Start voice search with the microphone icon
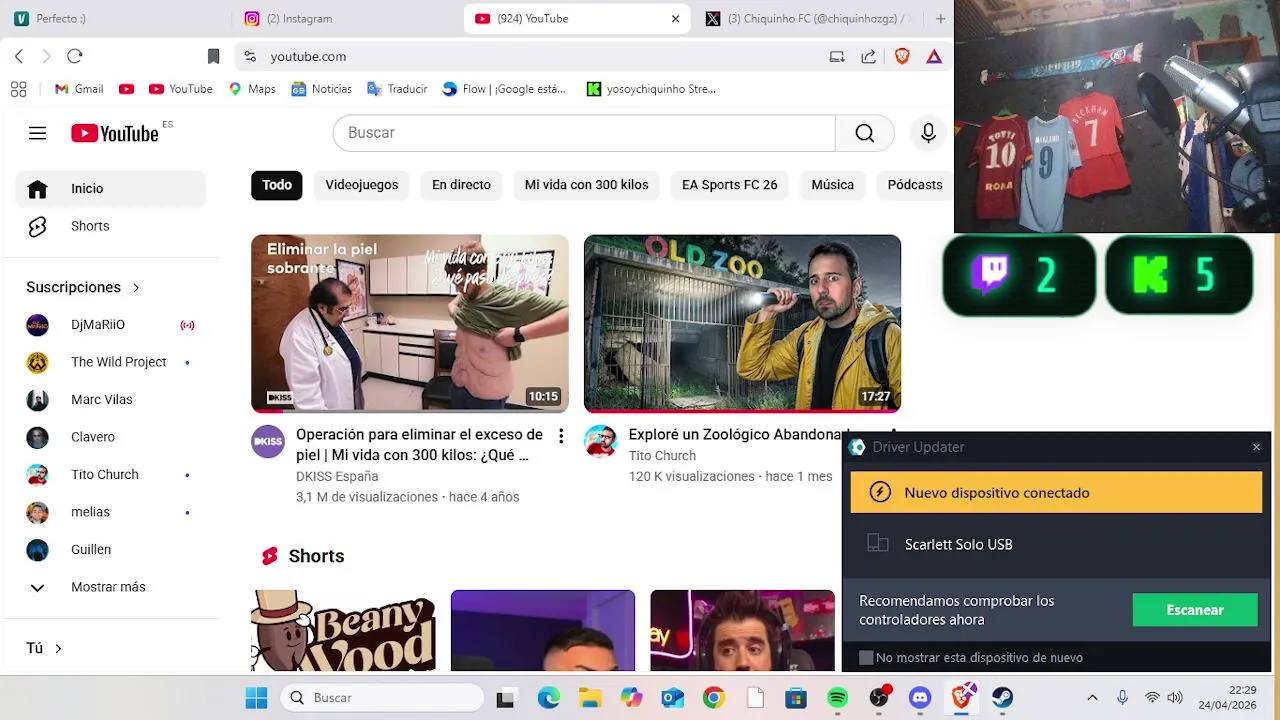 tap(928, 133)
